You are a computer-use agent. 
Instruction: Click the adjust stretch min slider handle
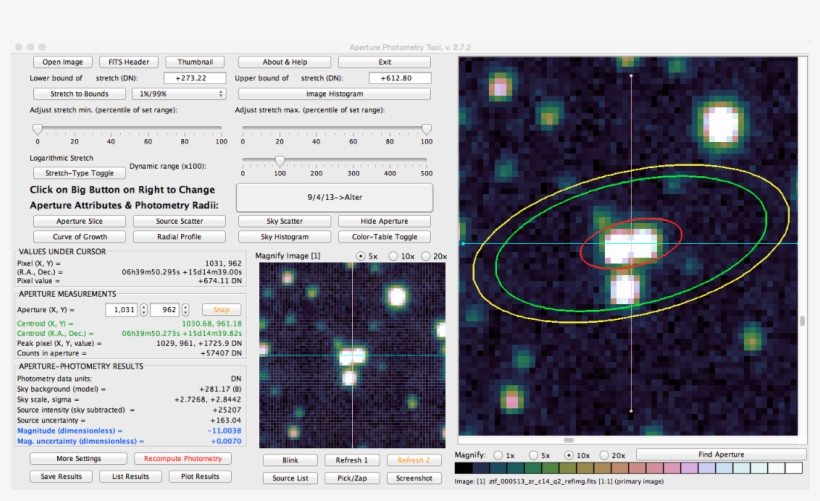37,129
